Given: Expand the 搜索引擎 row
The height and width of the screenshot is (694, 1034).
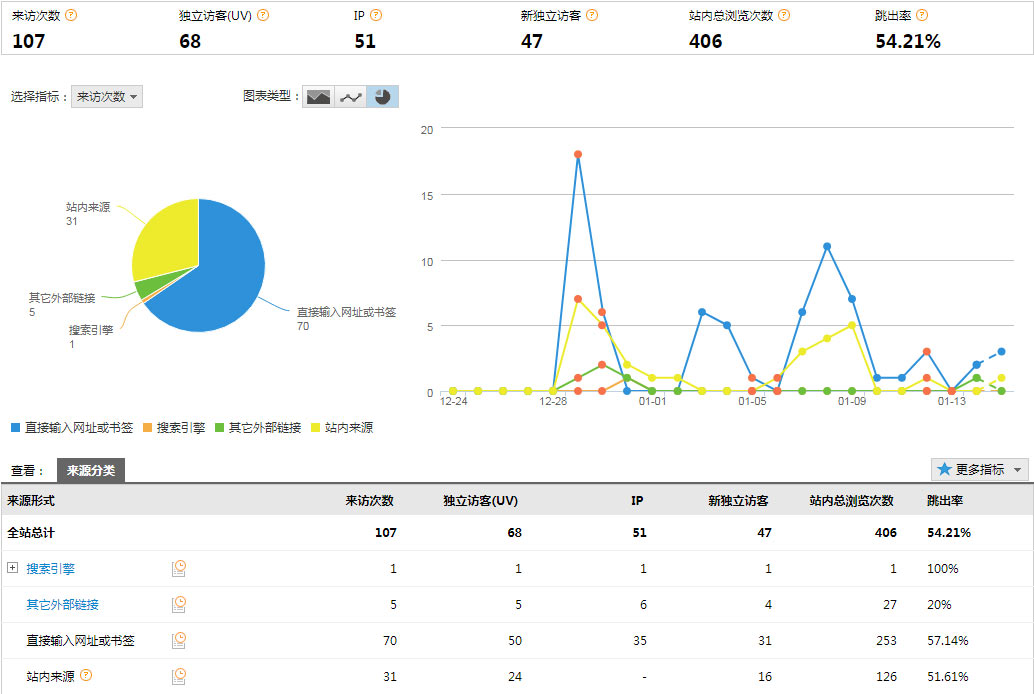Looking at the screenshot, I should point(13,568).
